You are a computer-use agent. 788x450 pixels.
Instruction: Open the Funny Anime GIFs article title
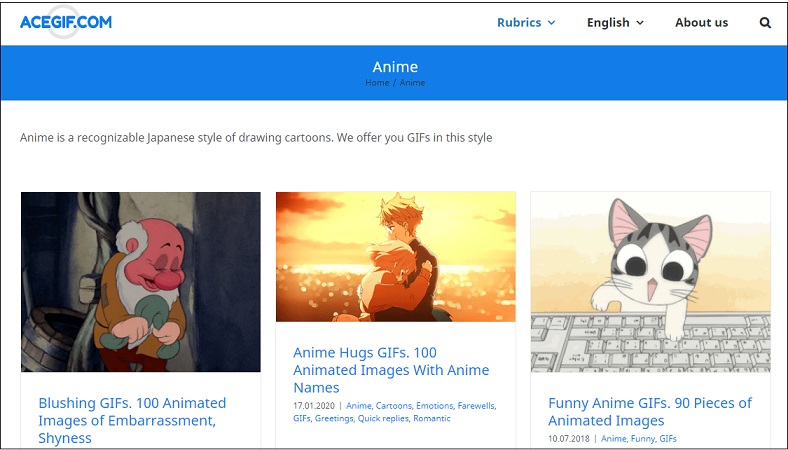(x=649, y=412)
